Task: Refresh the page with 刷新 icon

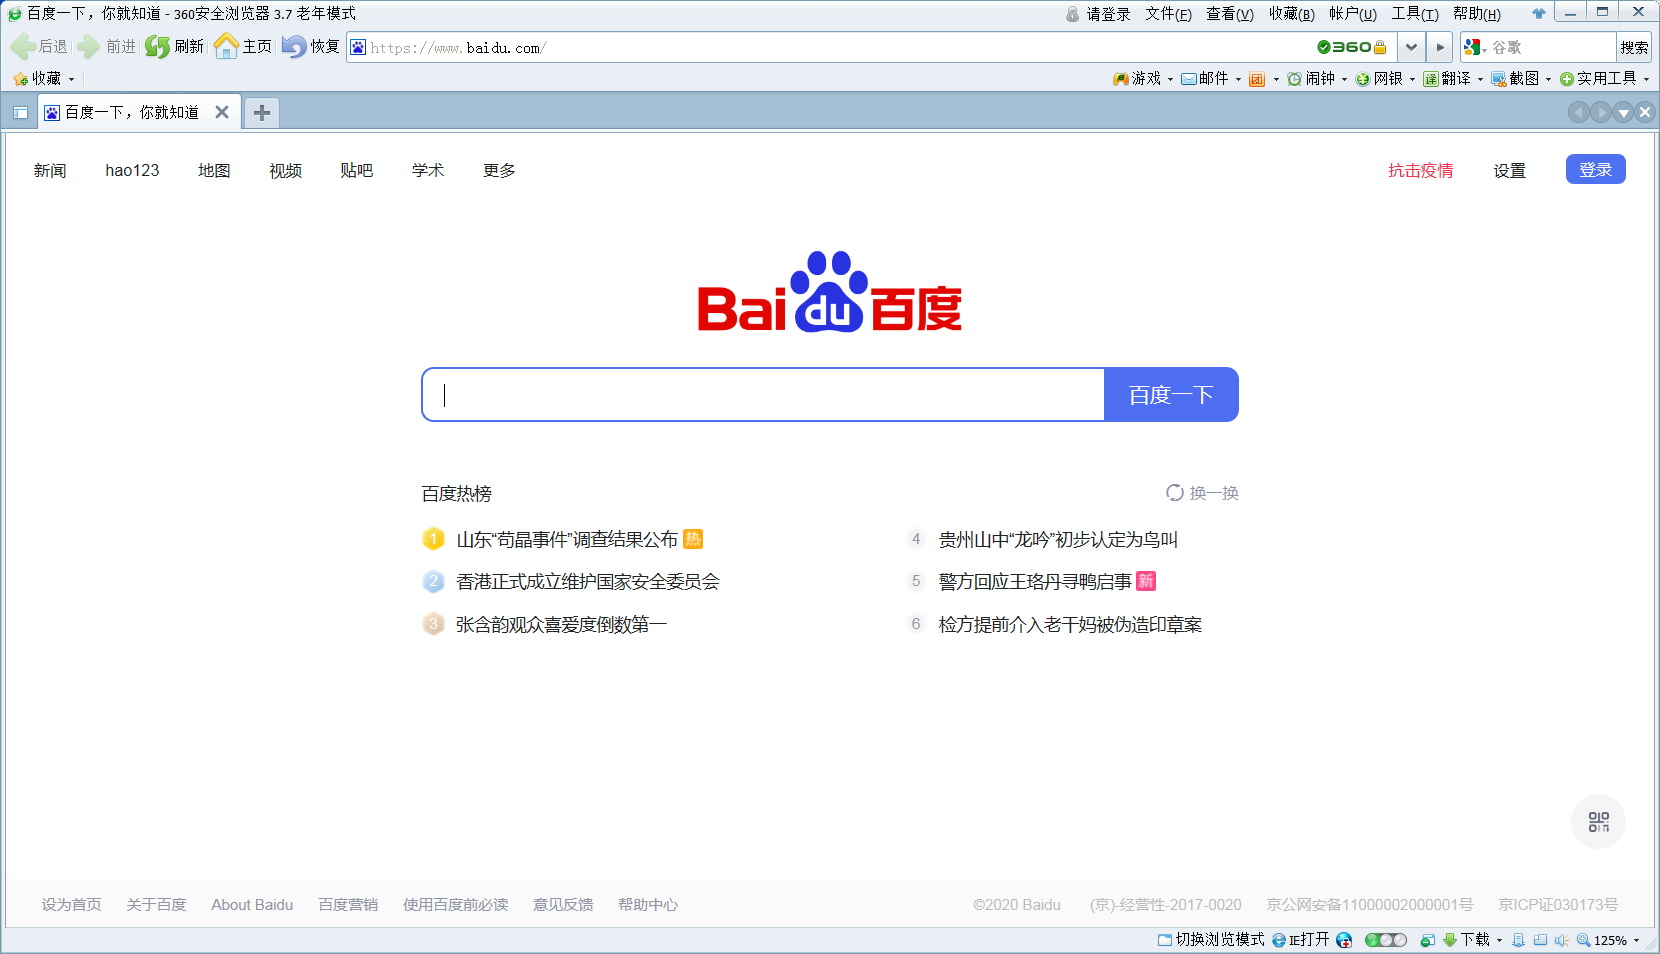Action: 157,47
